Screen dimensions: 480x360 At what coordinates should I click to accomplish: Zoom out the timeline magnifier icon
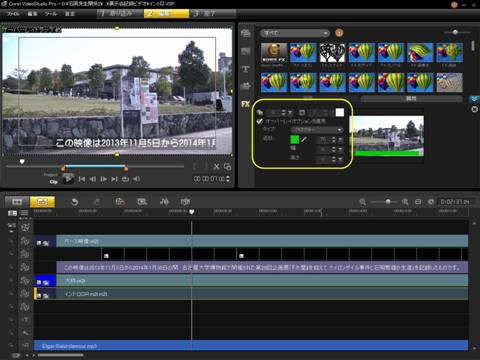tap(363, 202)
